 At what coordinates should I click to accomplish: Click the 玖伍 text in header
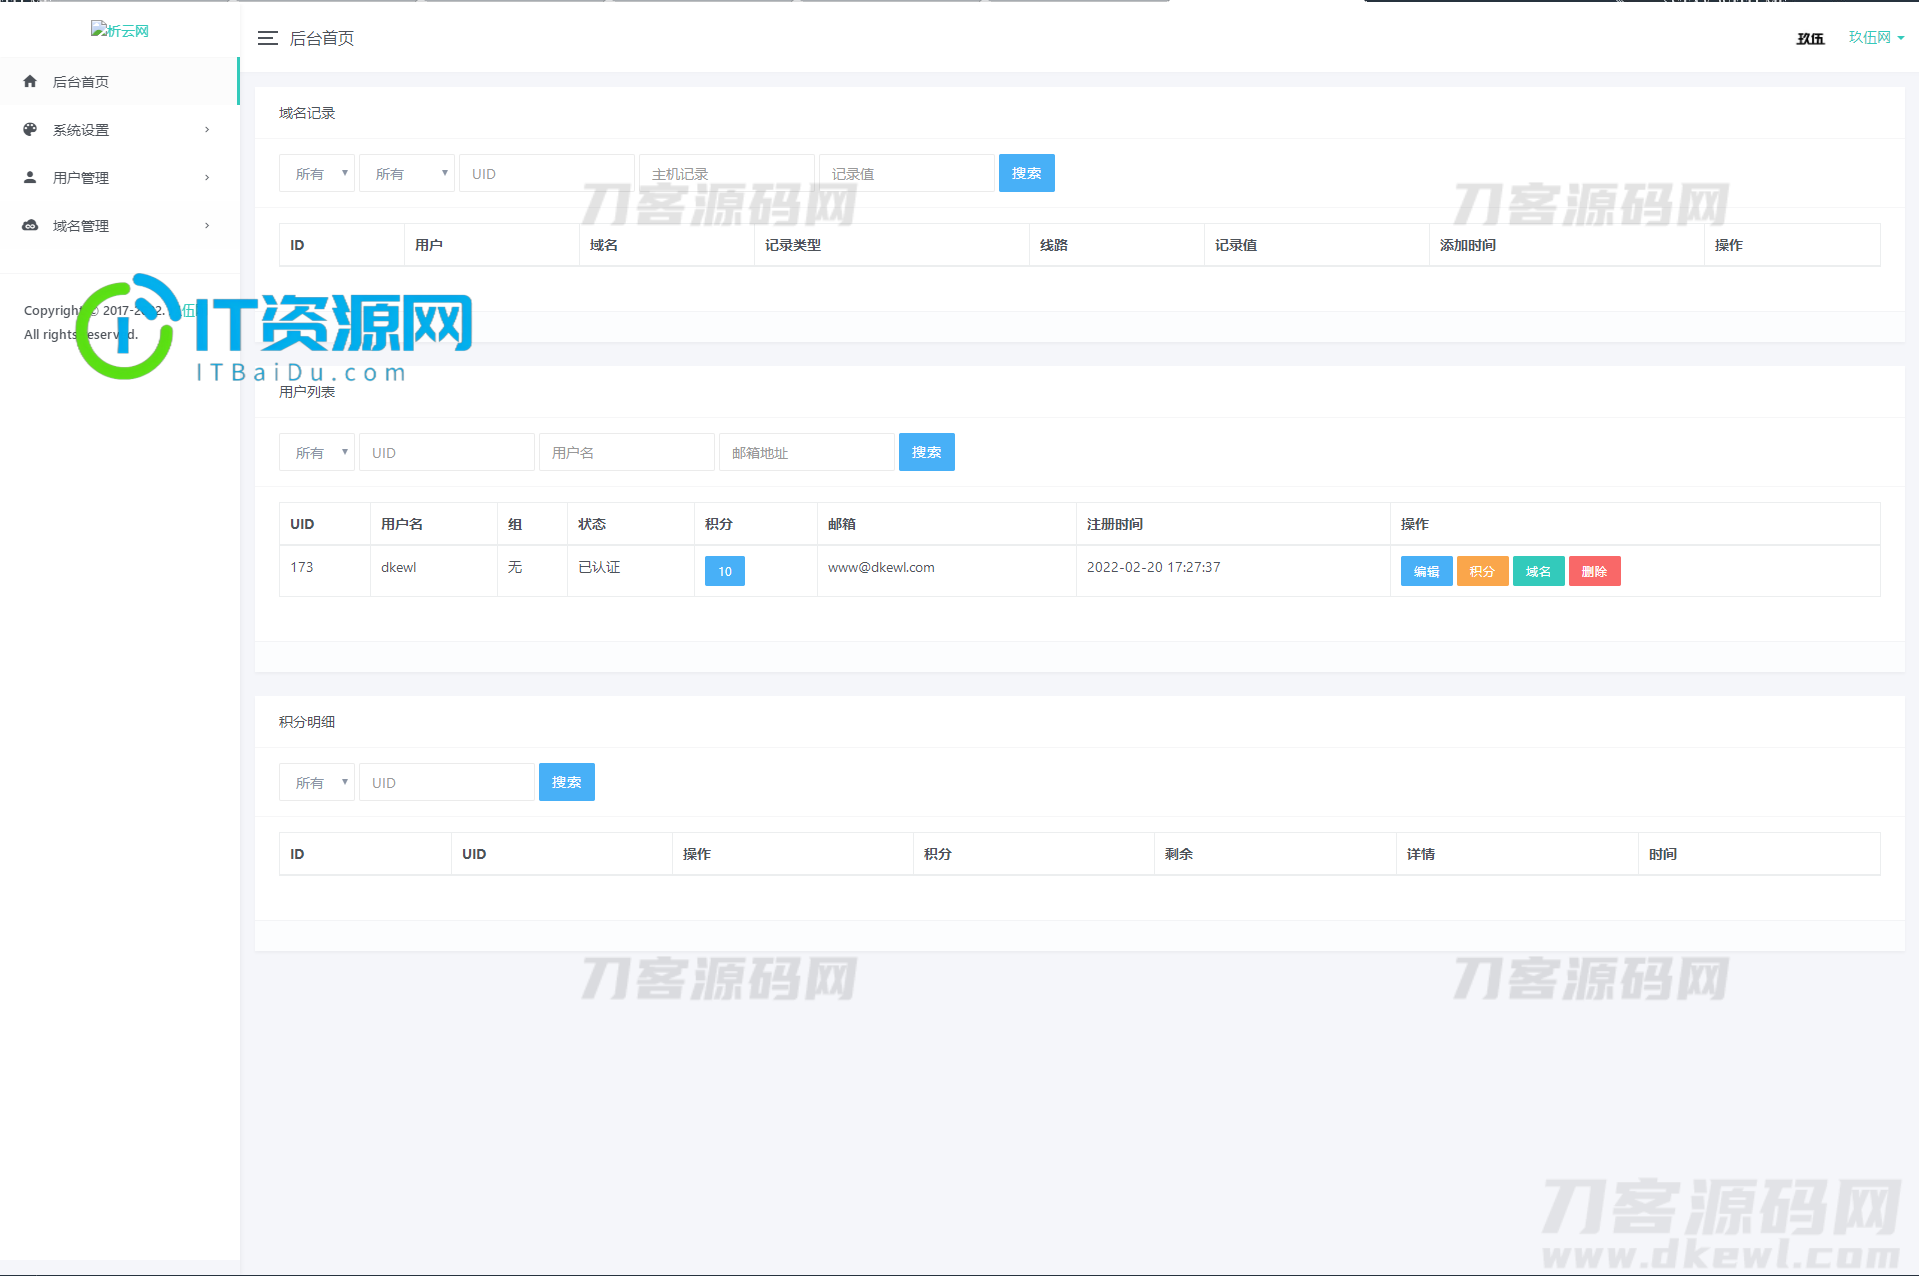click(1811, 38)
